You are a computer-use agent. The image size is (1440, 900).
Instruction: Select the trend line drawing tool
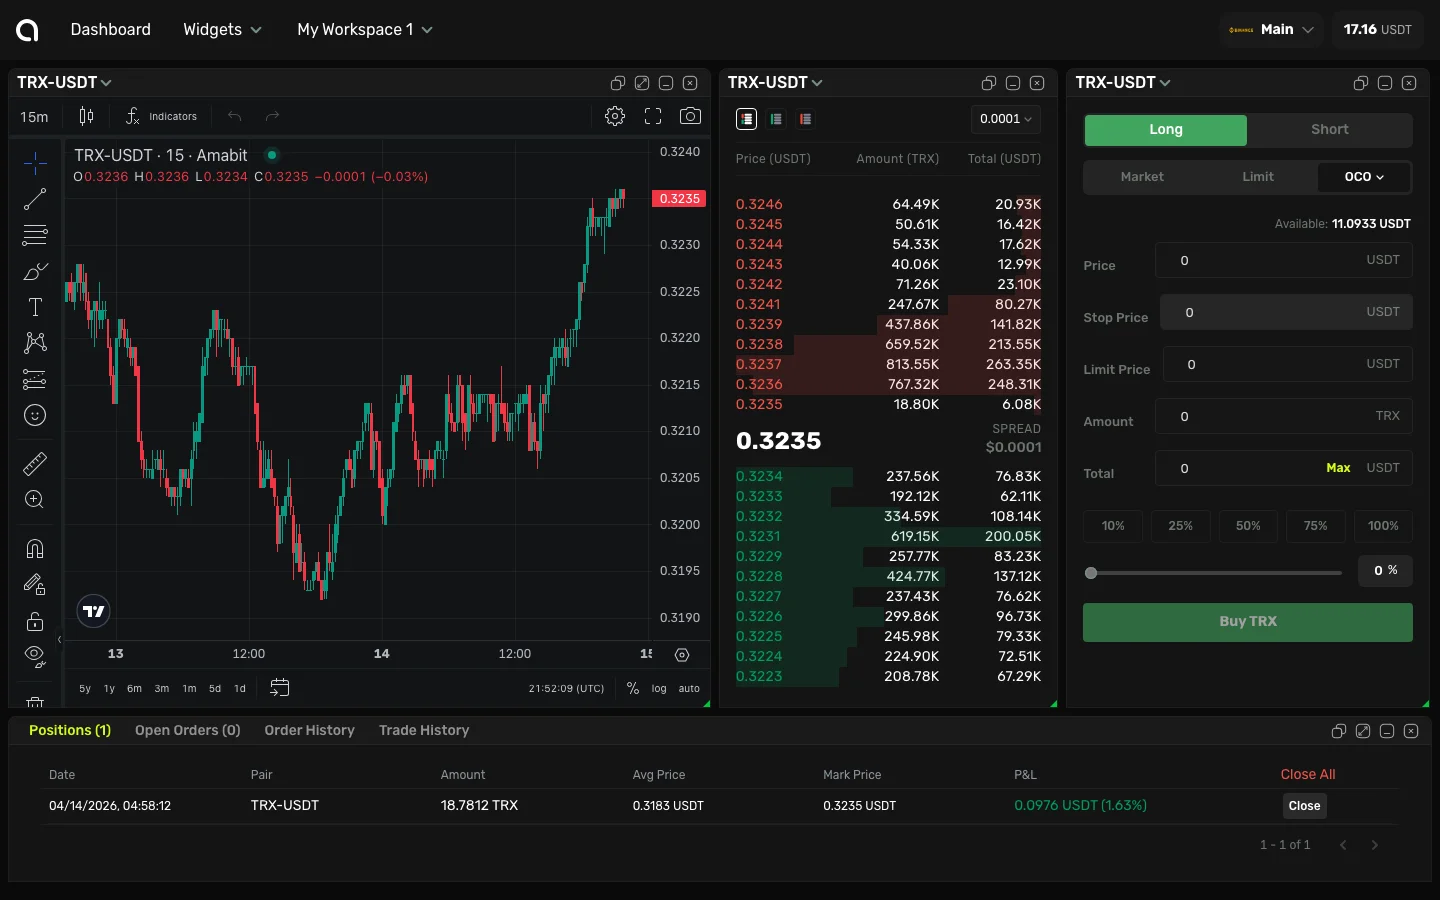[34, 199]
